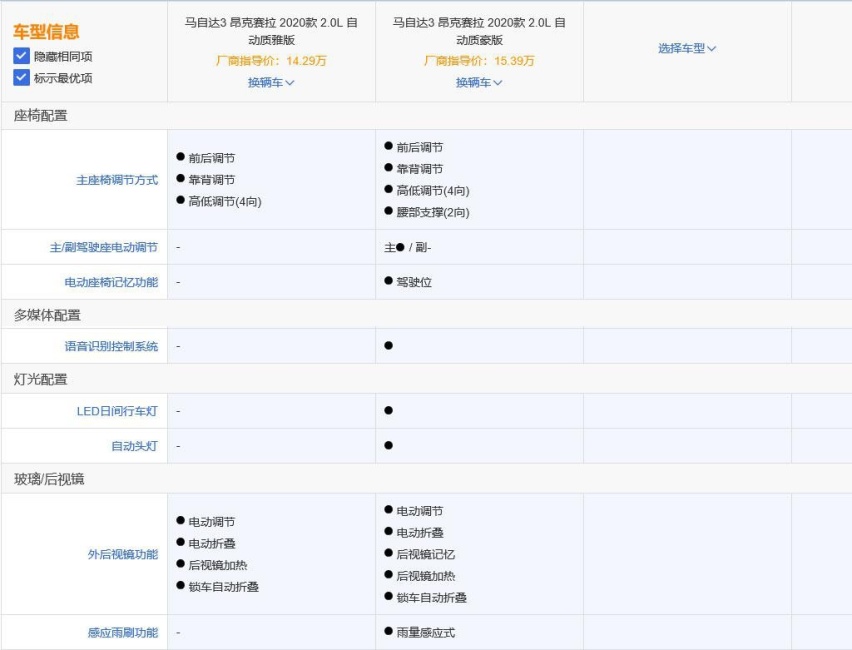Click the 自动质豪版 model title

(x=479, y=31)
